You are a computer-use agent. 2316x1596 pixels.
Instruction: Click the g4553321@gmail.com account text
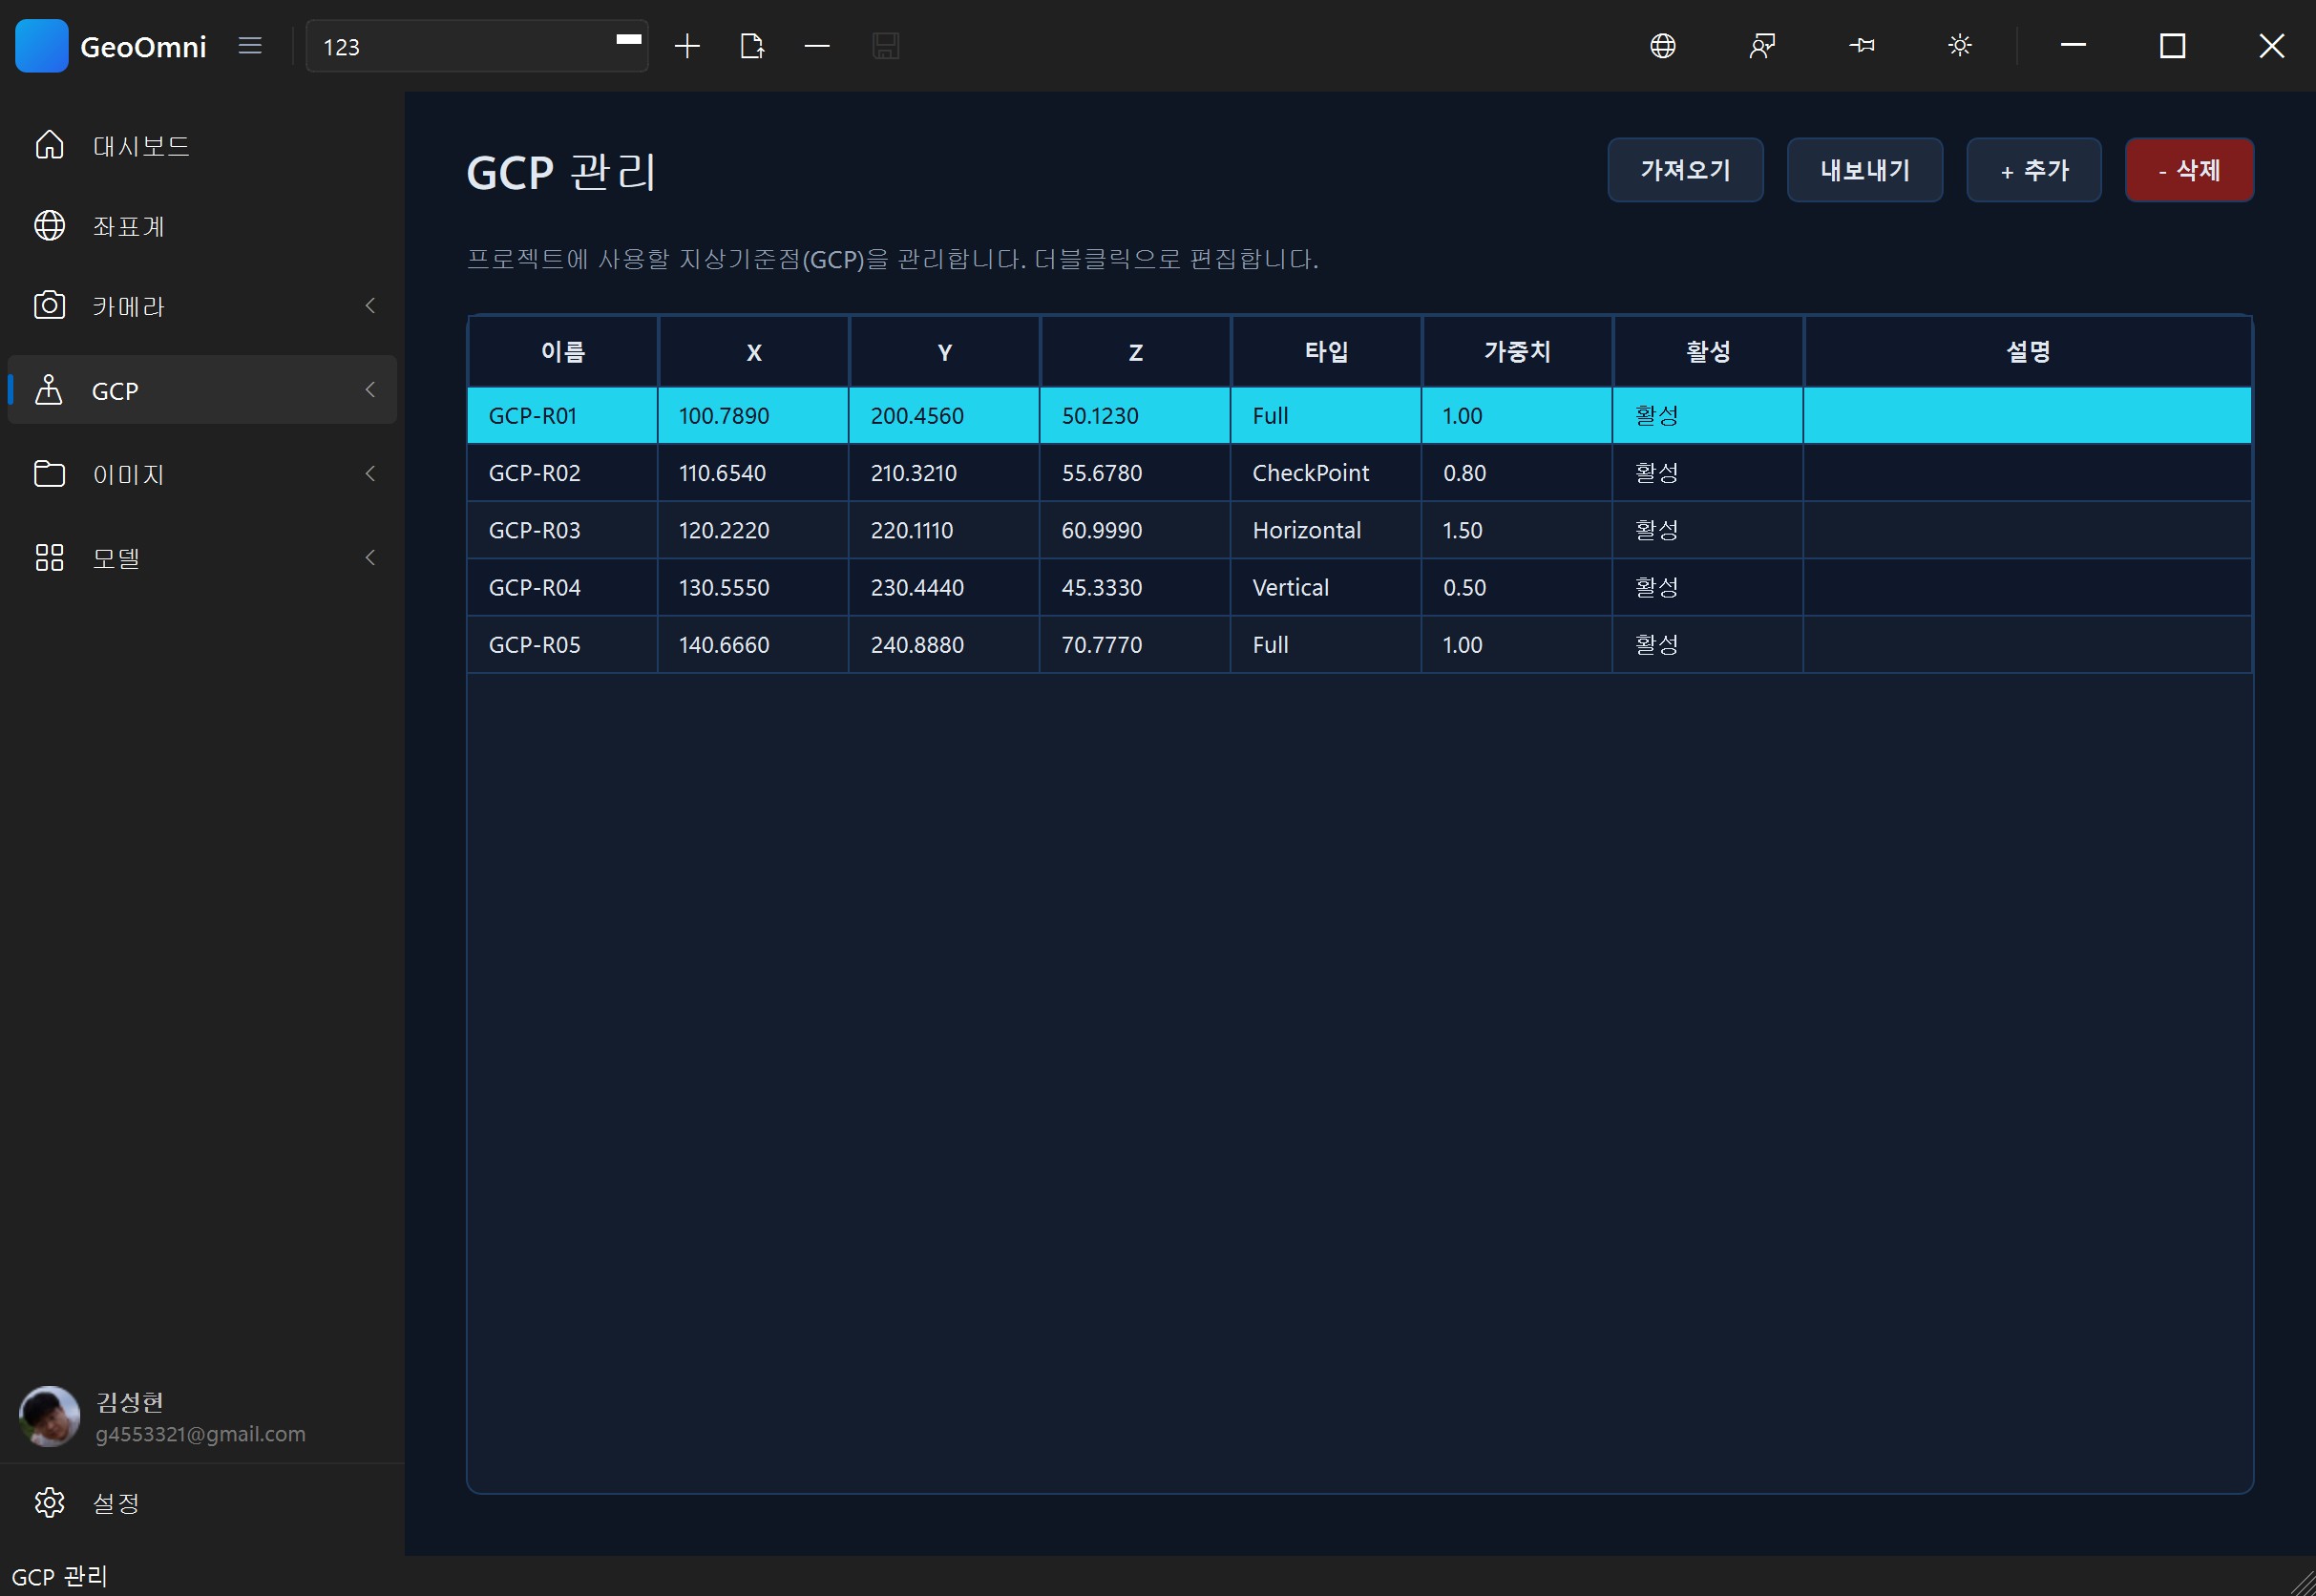pos(201,1434)
